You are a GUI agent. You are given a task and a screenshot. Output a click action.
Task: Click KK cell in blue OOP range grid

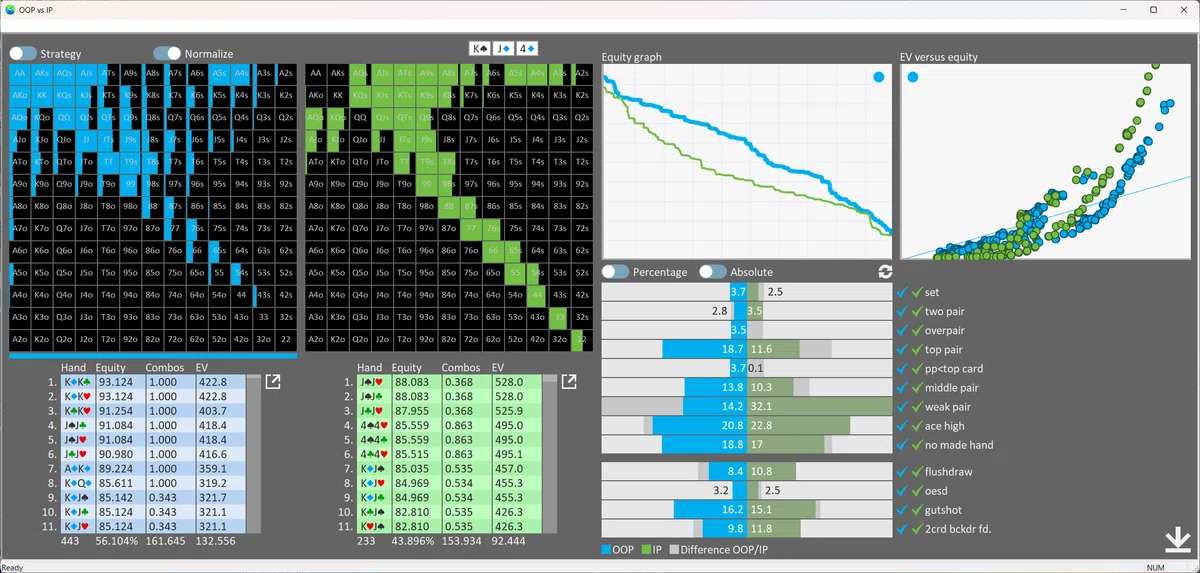42,95
